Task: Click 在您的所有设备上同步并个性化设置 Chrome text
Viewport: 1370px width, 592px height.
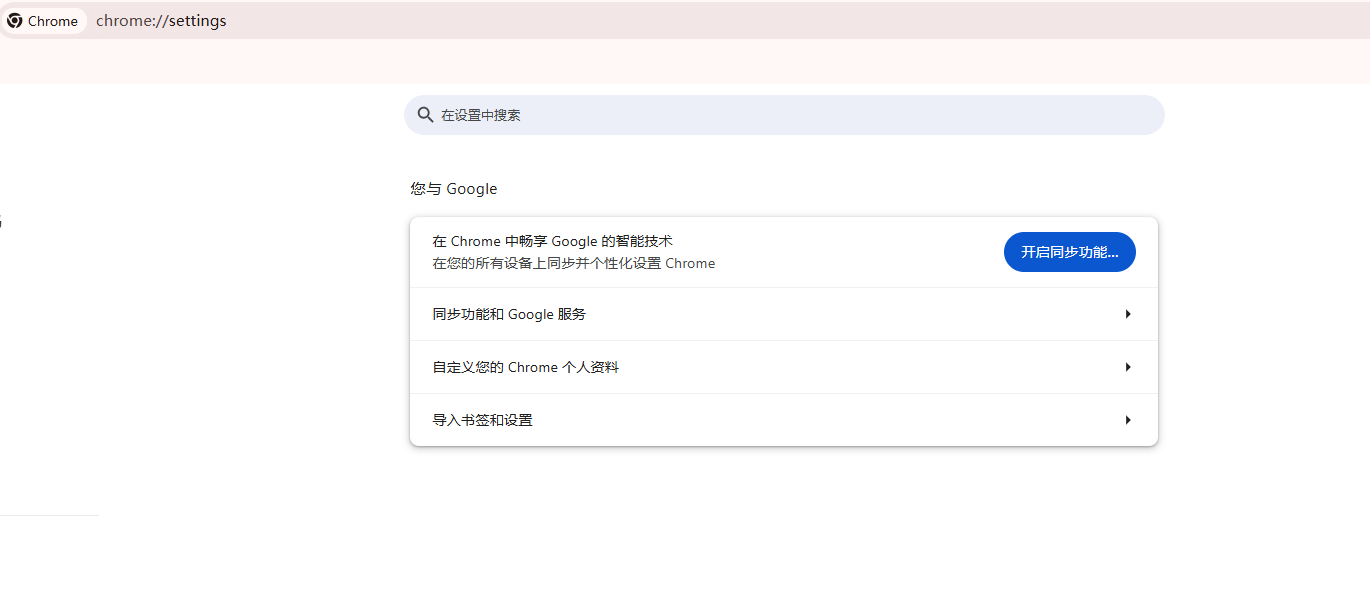Action: click(x=573, y=264)
